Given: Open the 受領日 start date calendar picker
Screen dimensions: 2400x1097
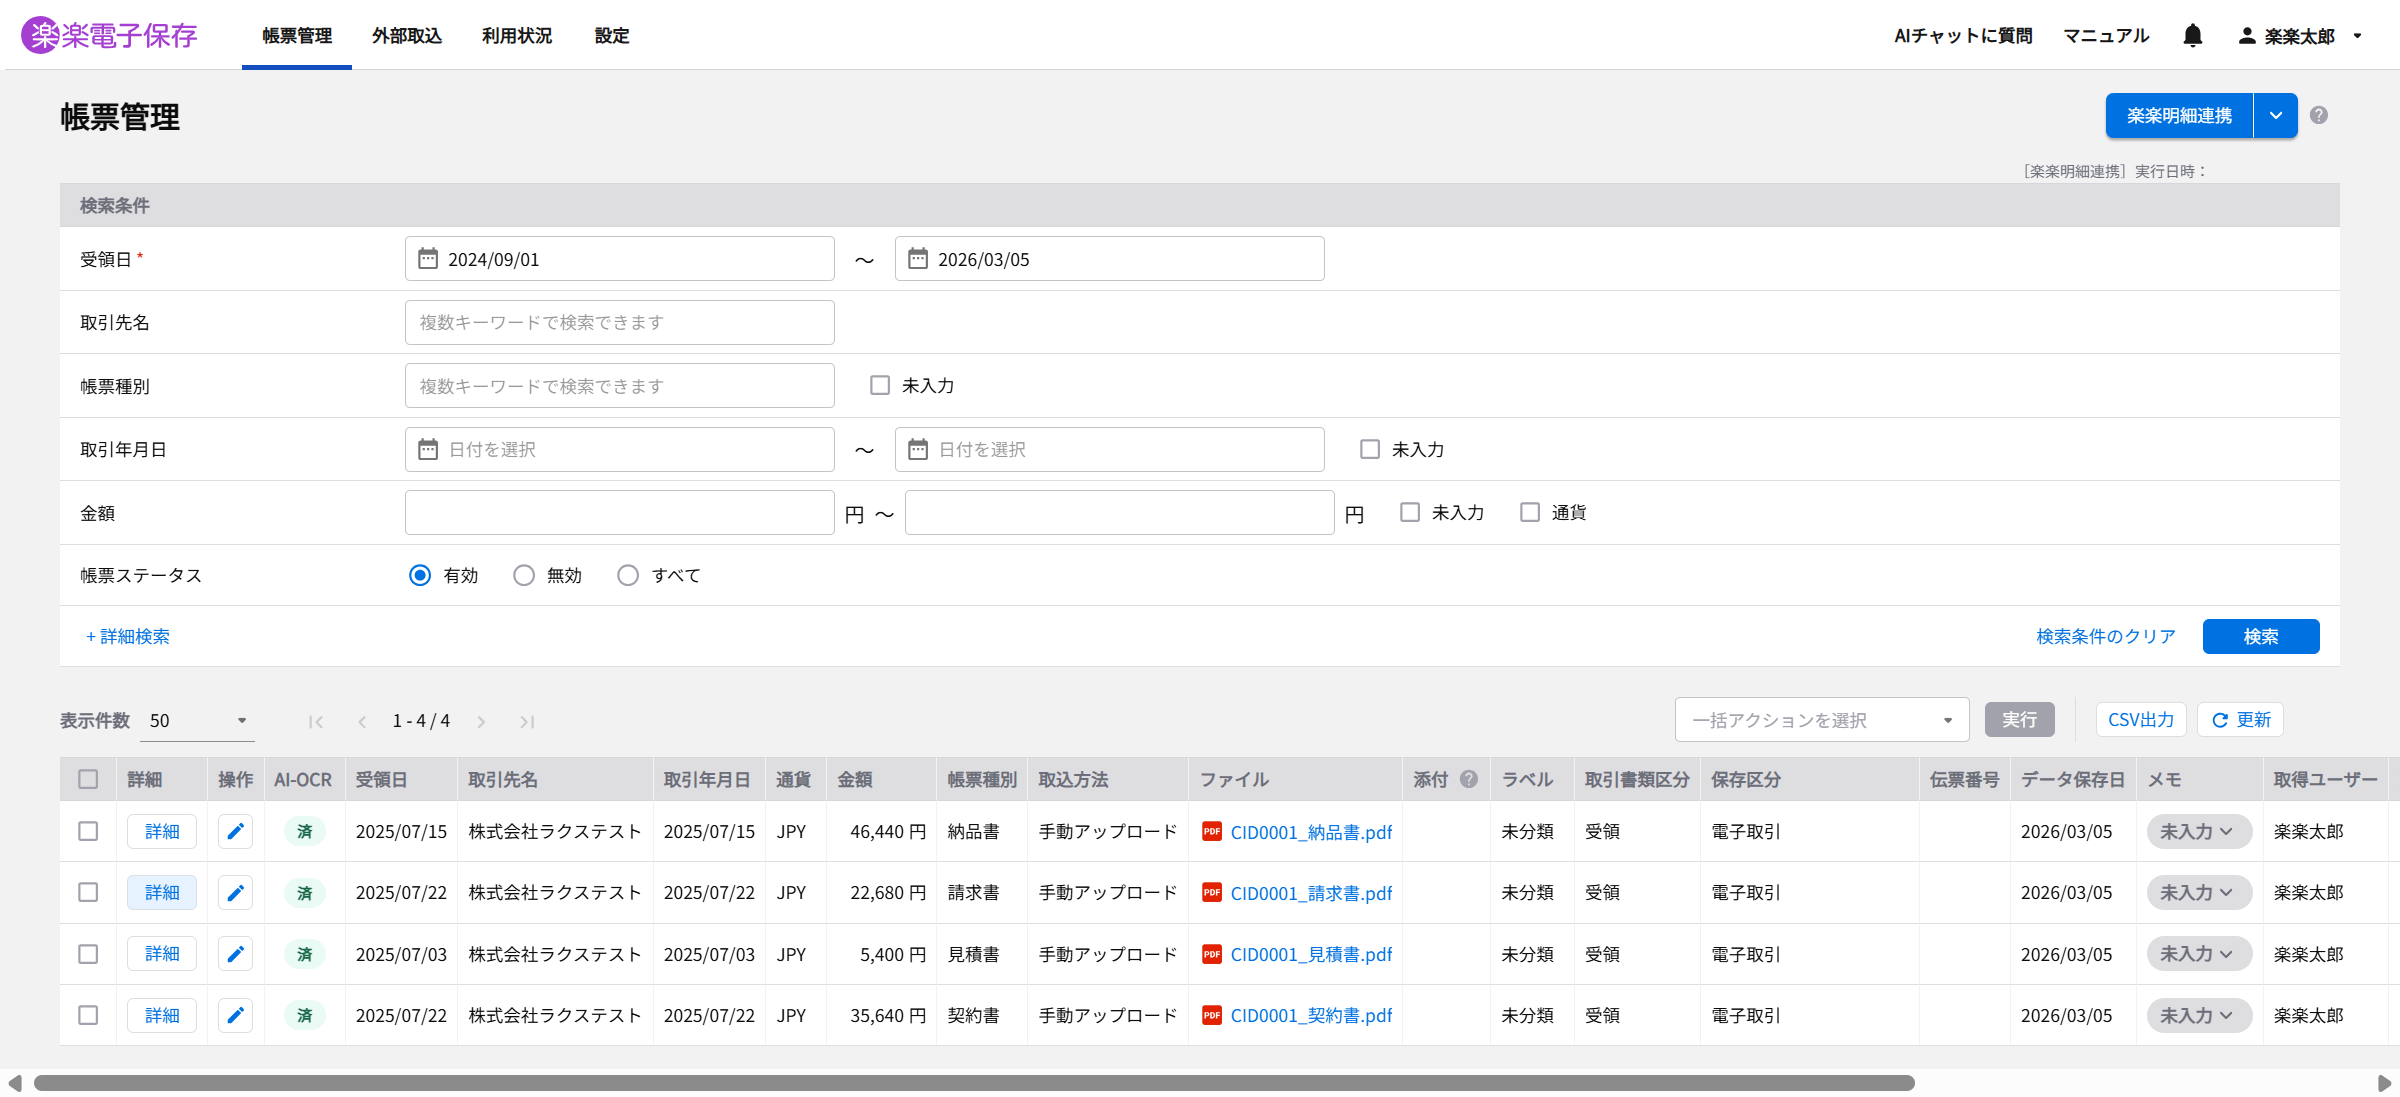Looking at the screenshot, I should 428,259.
